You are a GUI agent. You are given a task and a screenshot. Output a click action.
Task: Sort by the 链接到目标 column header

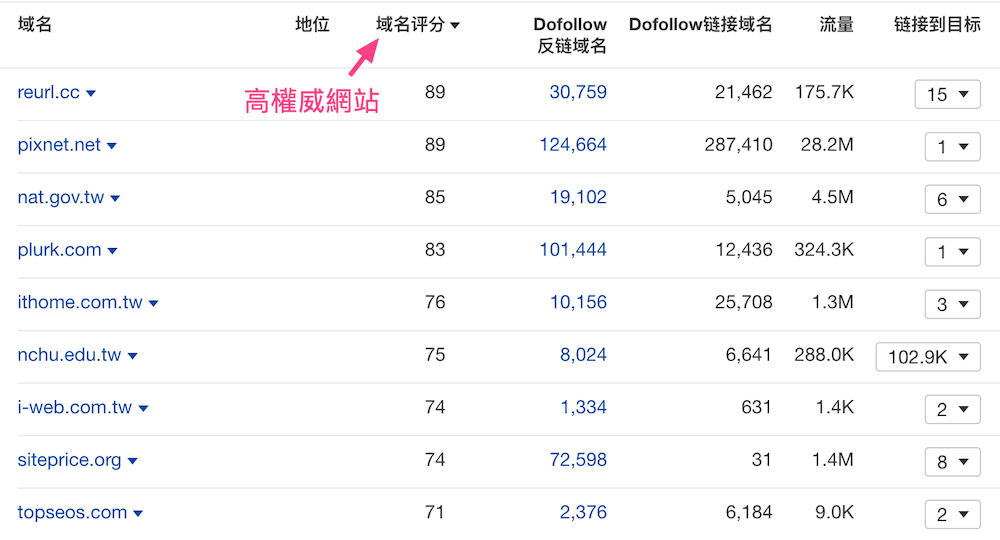pyautogui.click(x=937, y=25)
